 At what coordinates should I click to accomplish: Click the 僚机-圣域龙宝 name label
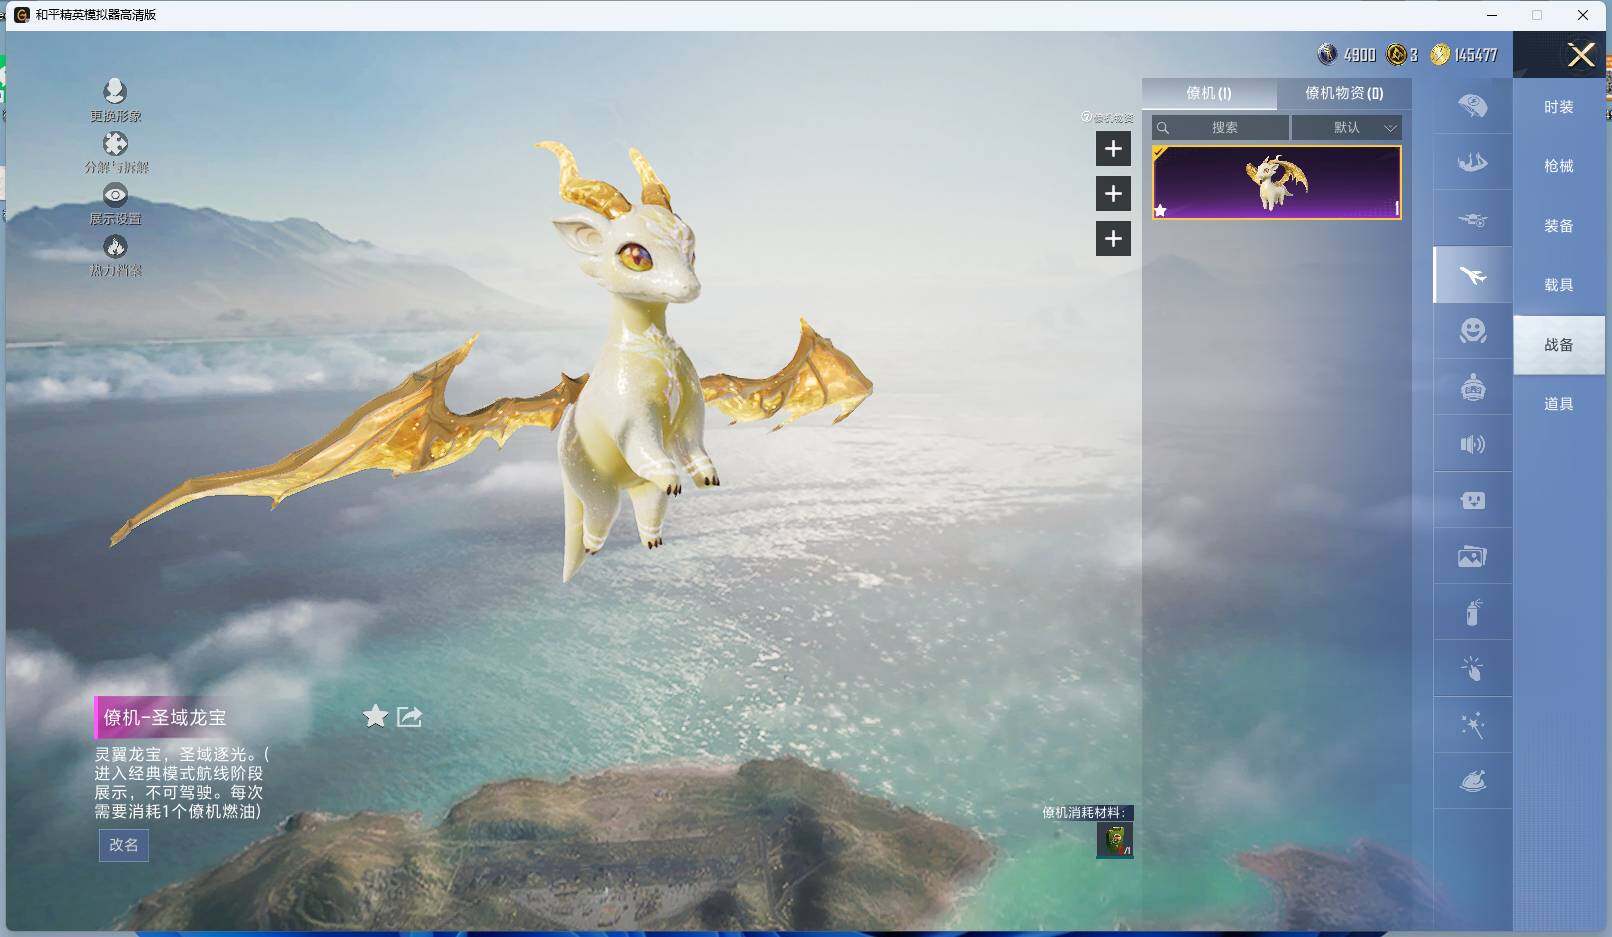click(x=165, y=717)
